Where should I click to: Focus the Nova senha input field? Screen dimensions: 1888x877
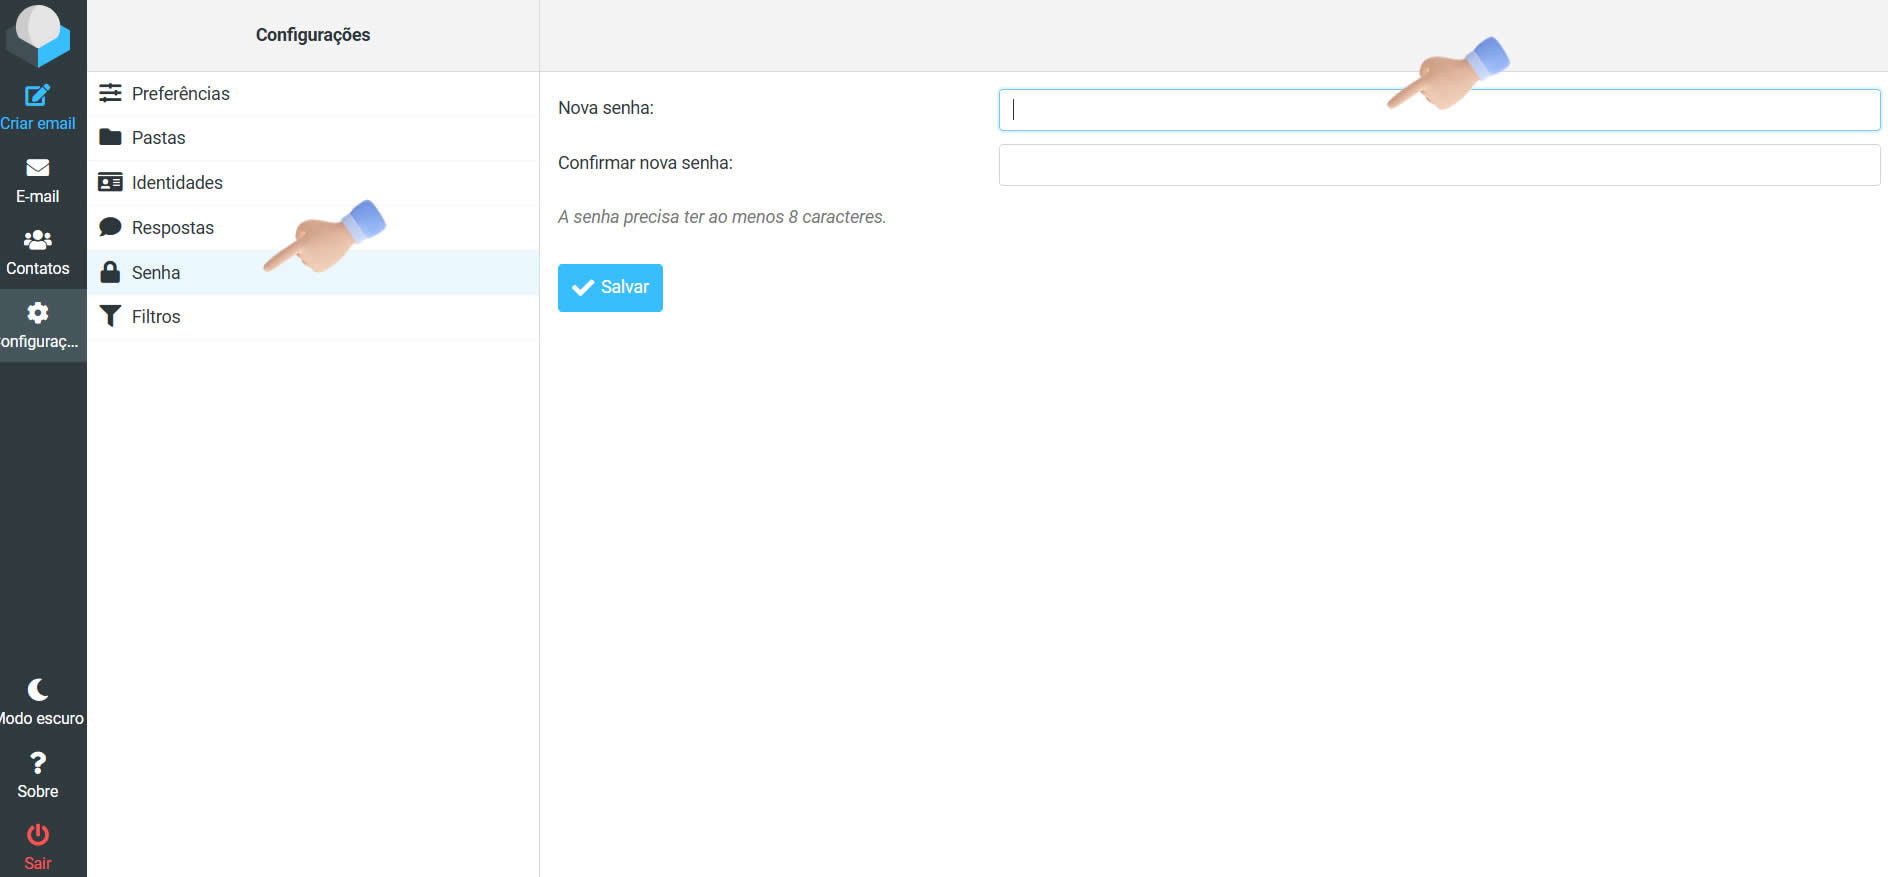[1200, 110]
